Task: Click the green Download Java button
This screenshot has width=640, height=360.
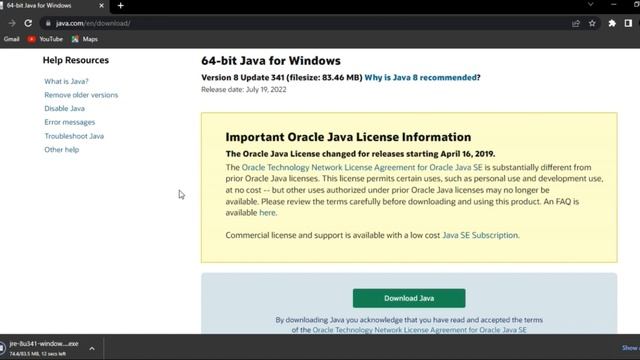Action: [x=409, y=298]
